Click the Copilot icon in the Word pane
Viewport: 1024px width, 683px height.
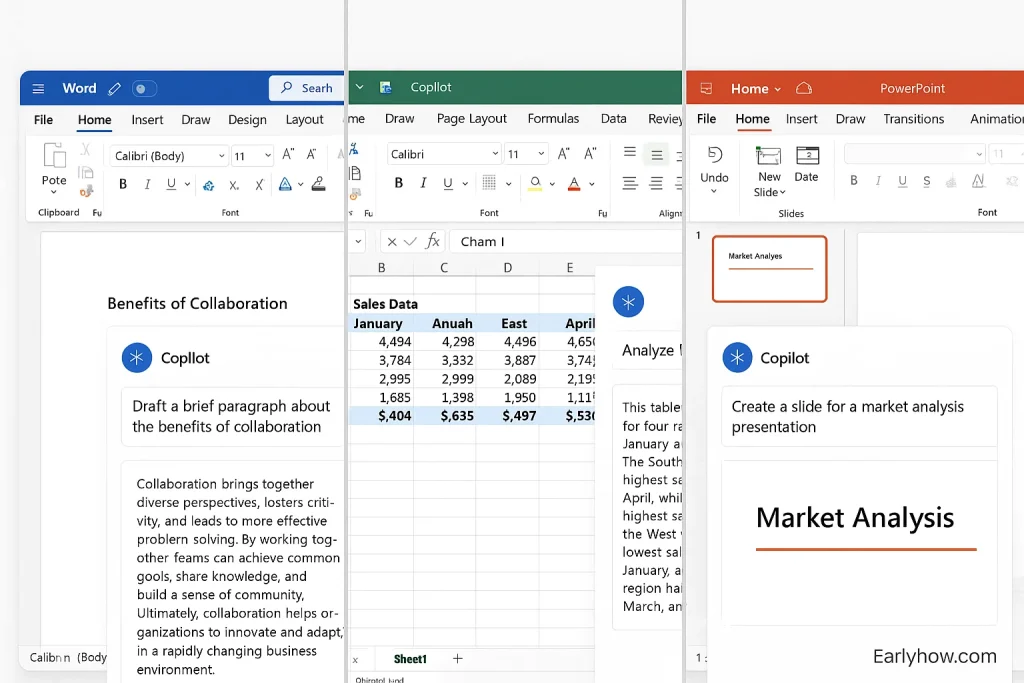coord(136,358)
